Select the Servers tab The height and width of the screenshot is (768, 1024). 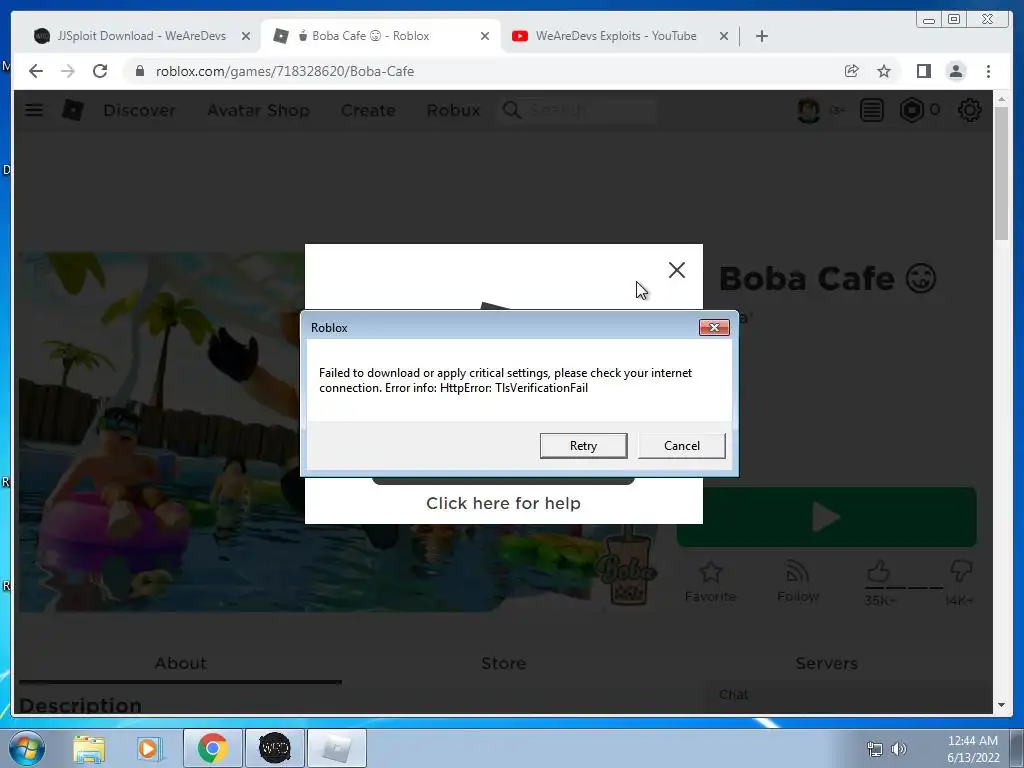coord(826,664)
